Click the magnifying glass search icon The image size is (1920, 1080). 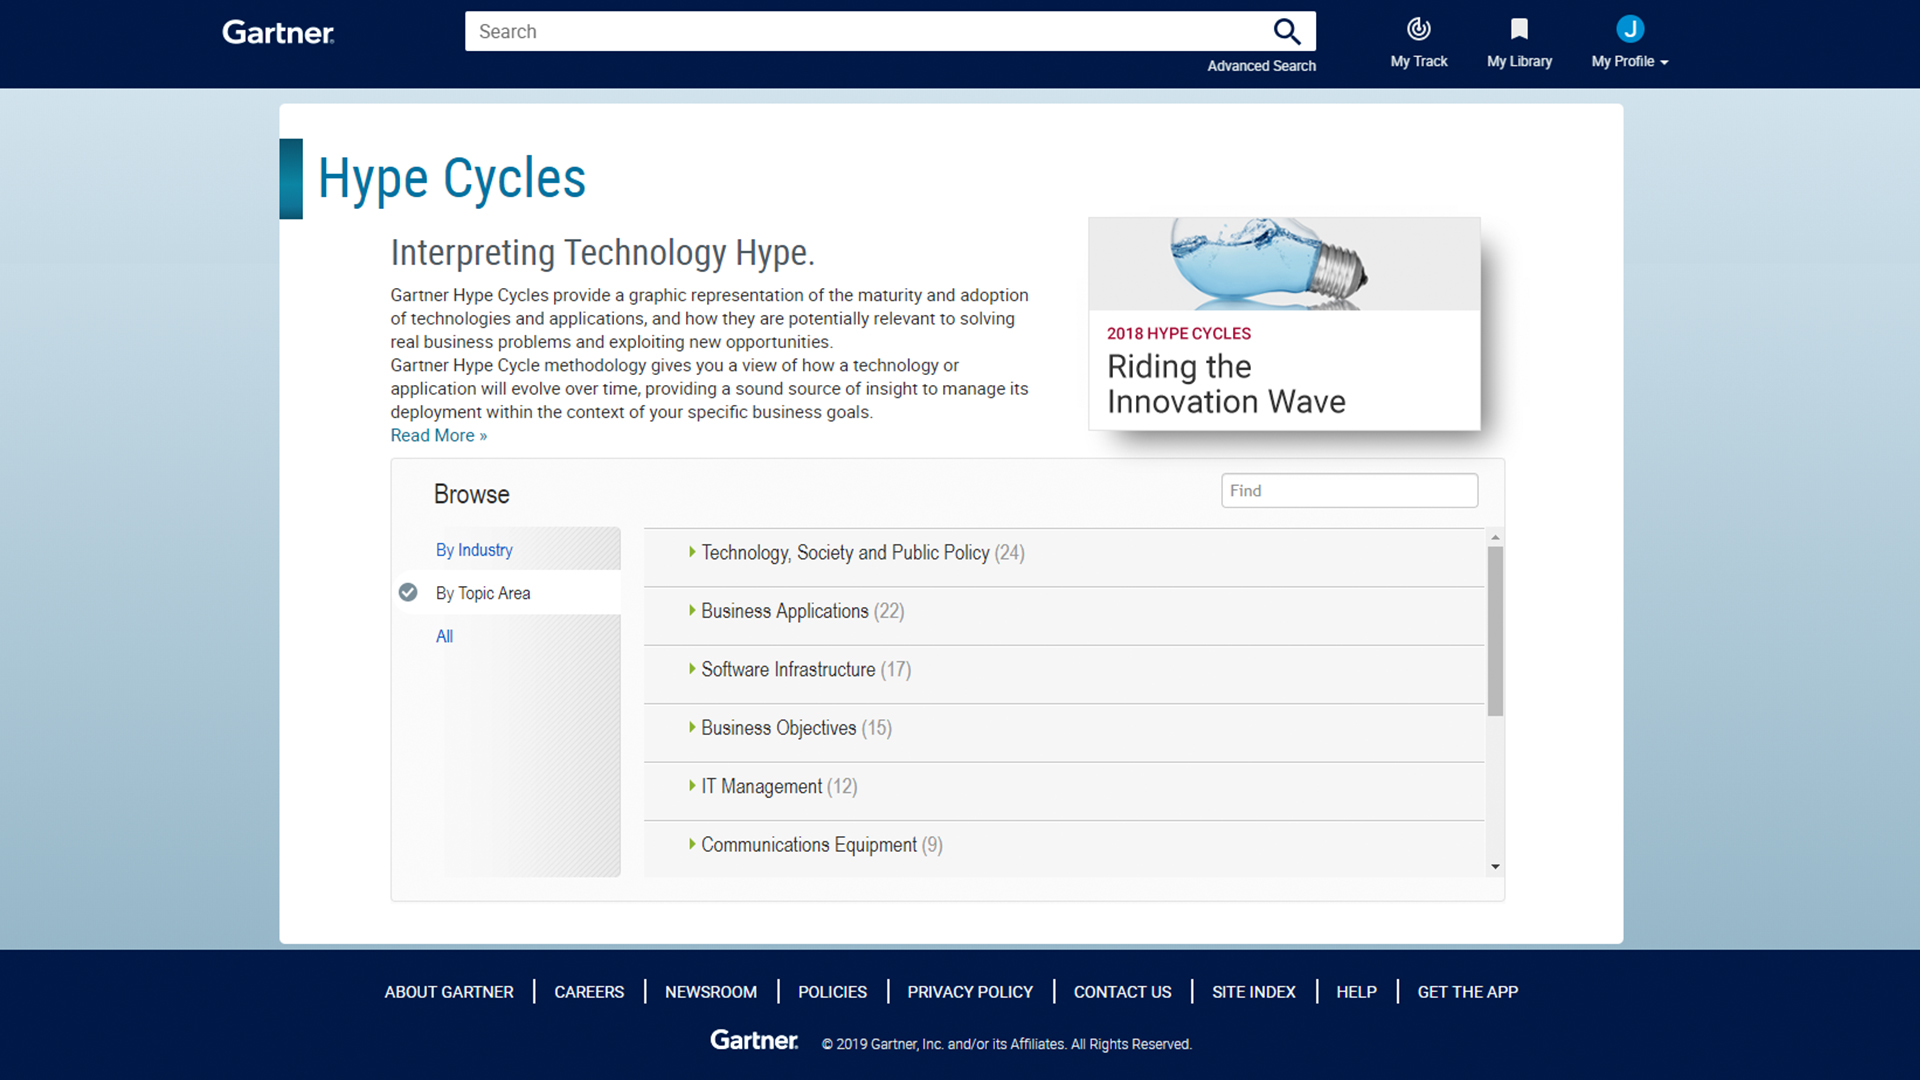(1286, 32)
